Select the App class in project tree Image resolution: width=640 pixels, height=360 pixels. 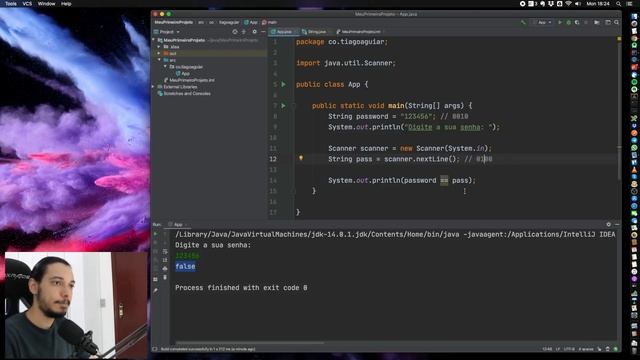(183, 73)
